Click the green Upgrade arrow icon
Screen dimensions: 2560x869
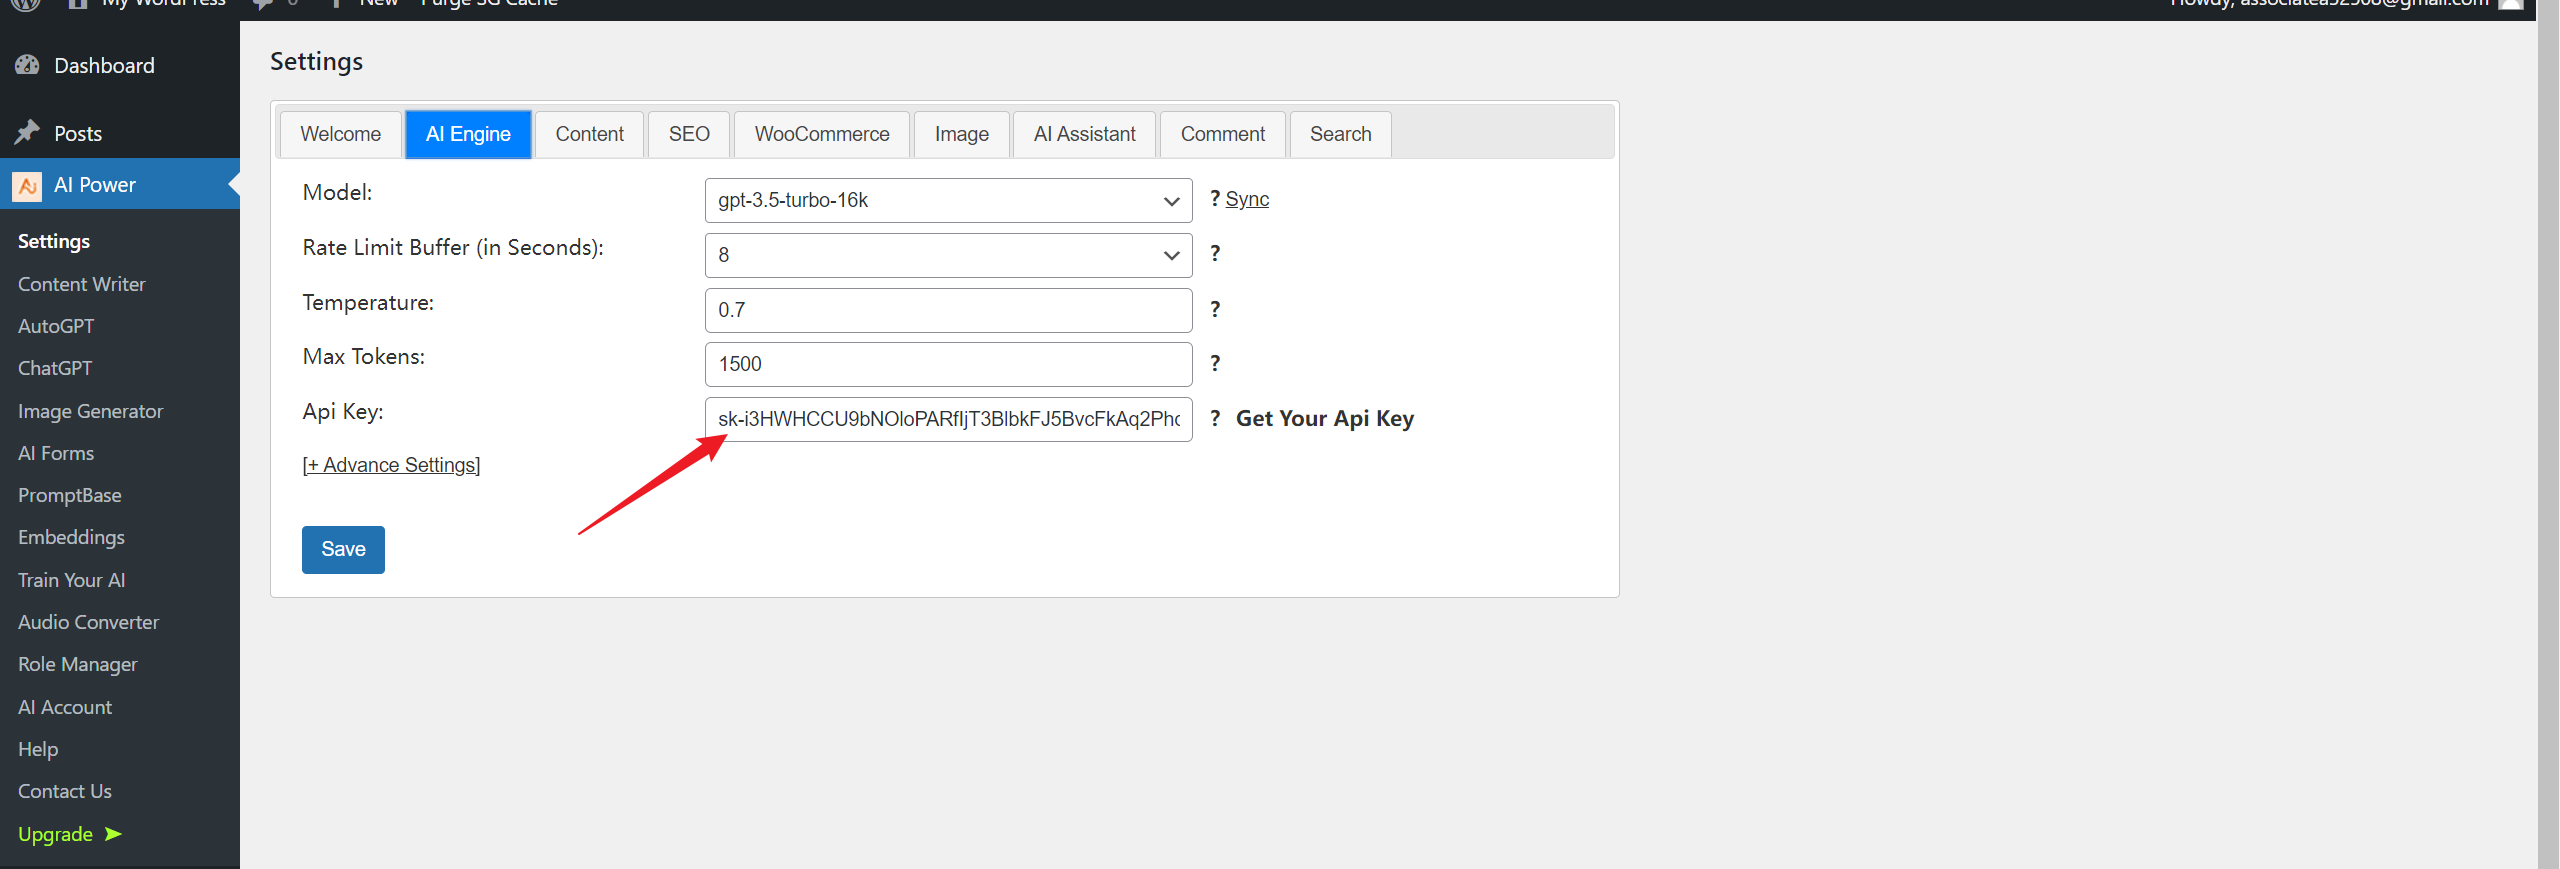pyautogui.click(x=113, y=834)
